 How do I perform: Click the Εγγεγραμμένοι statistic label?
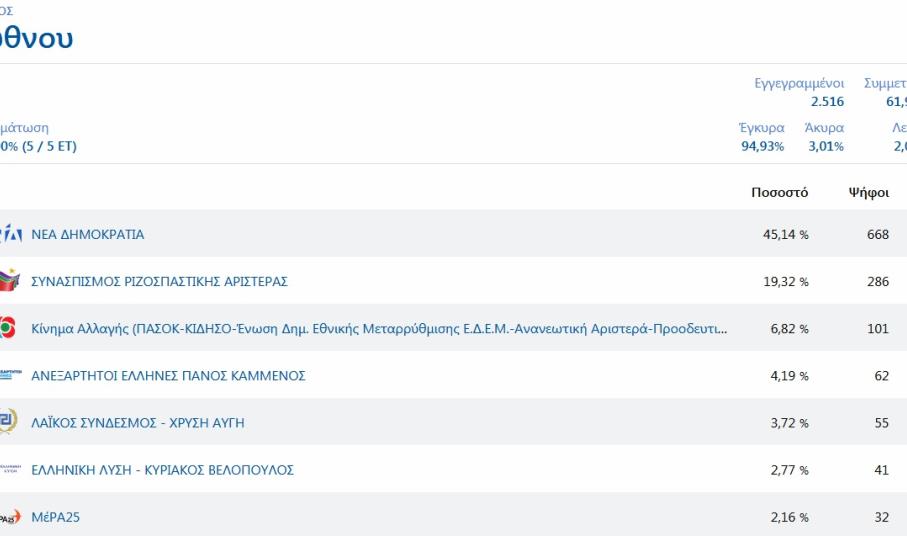pos(799,84)
